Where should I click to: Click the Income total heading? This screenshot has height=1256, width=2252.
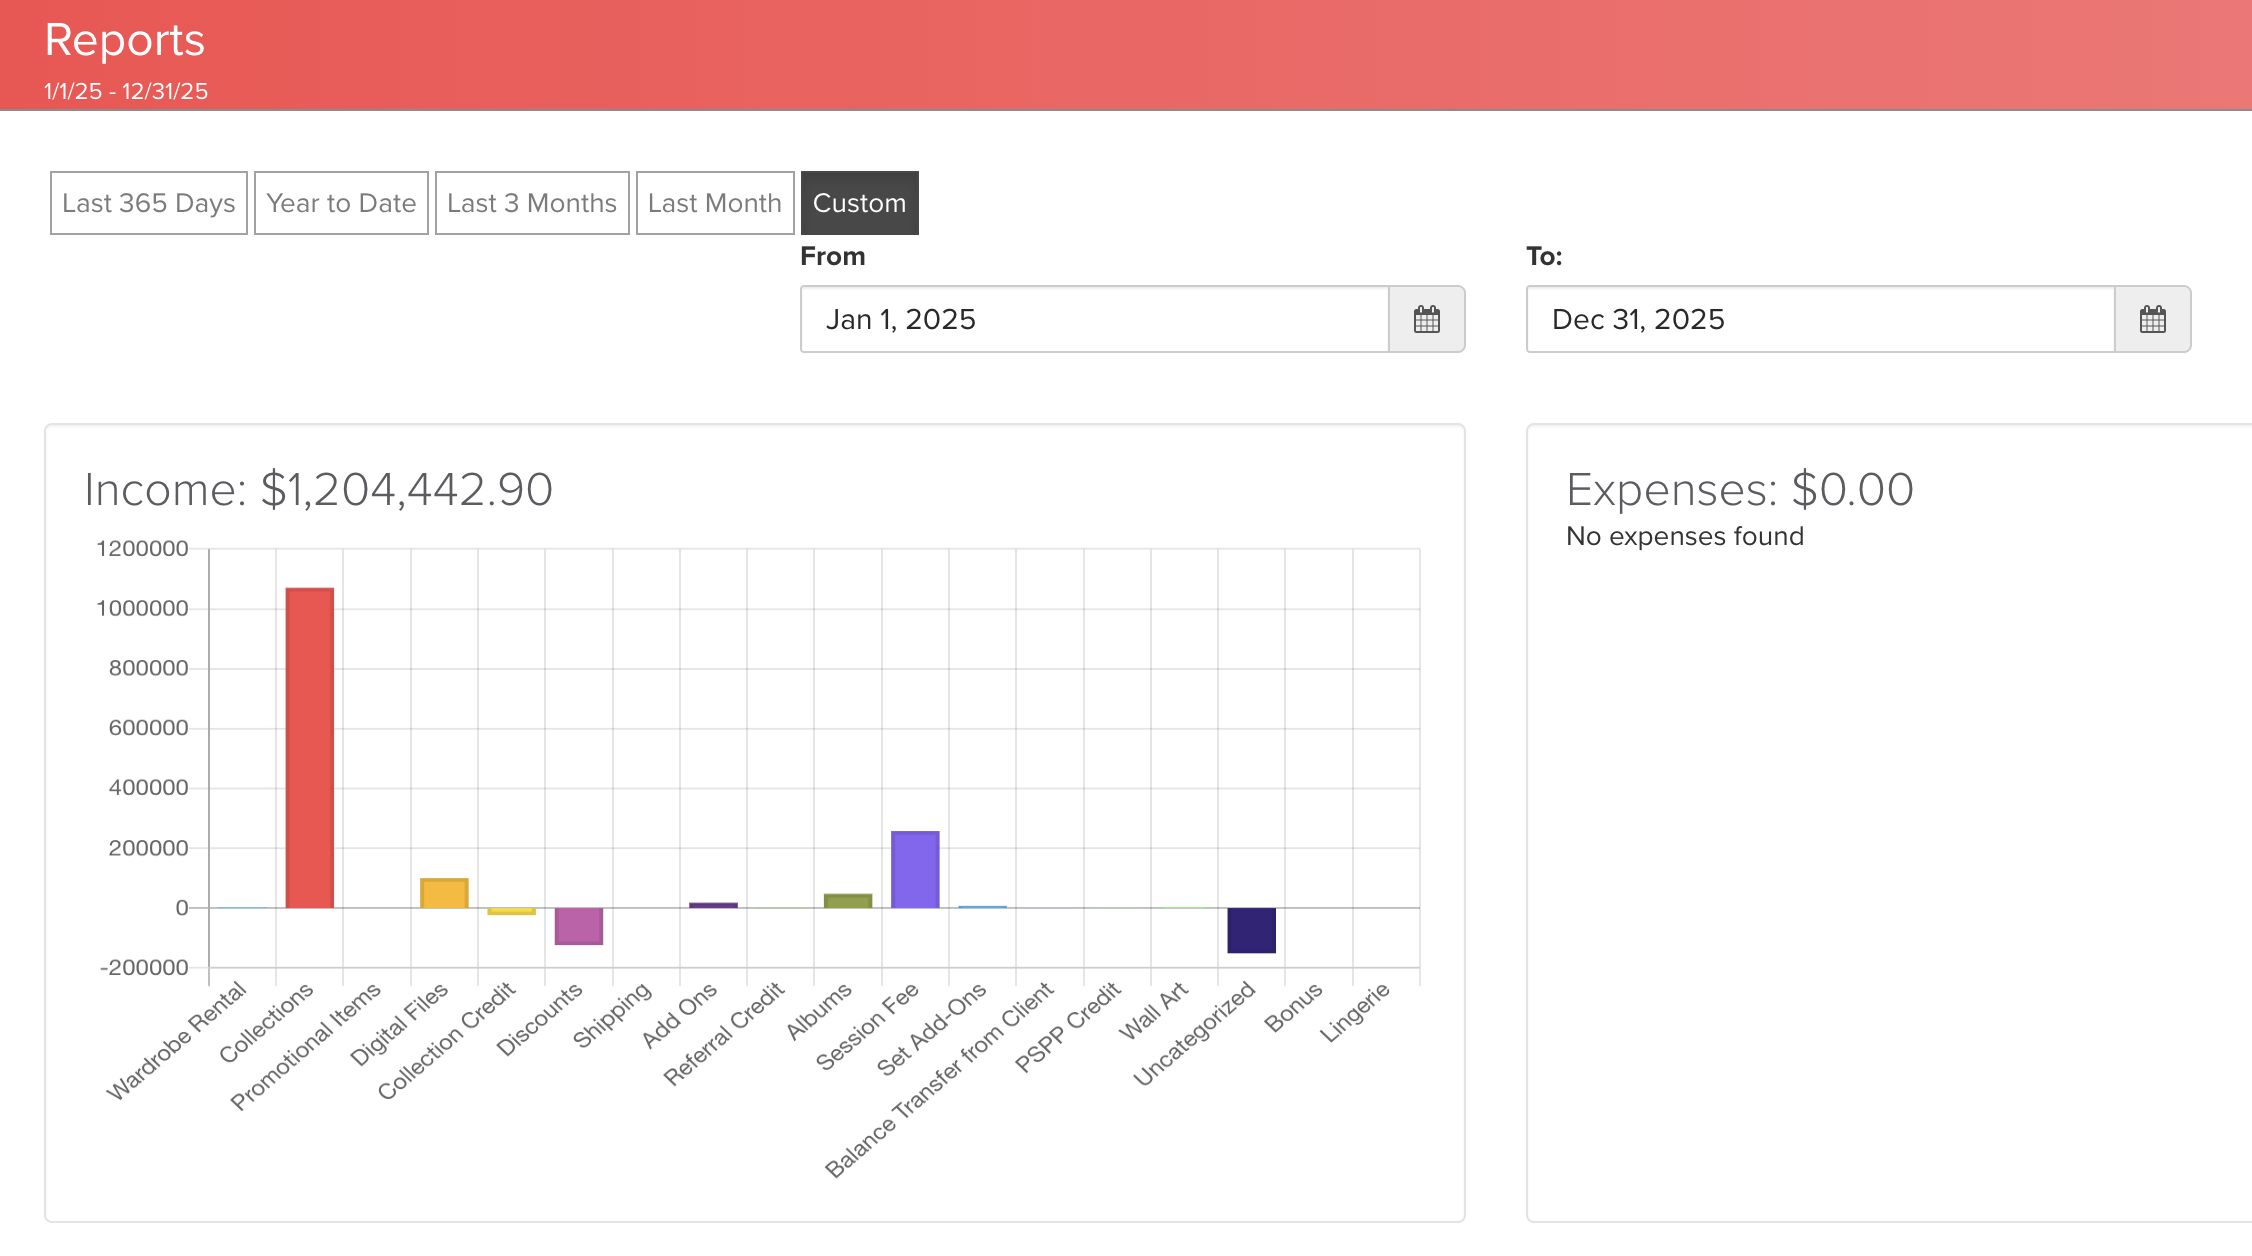(x=318, y=490)
